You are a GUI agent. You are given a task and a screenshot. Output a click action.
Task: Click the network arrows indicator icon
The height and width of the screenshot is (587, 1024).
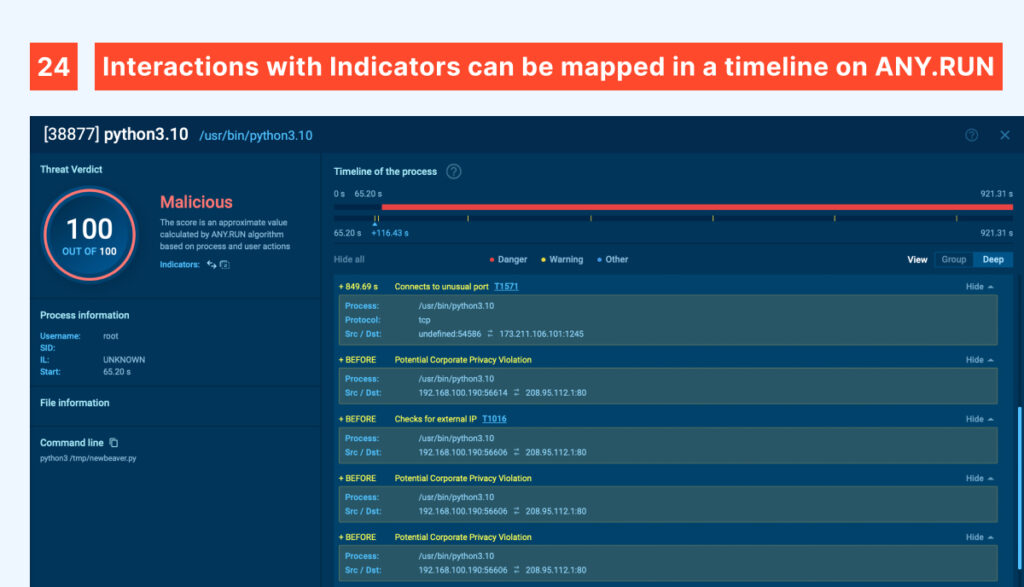(211, 265)
